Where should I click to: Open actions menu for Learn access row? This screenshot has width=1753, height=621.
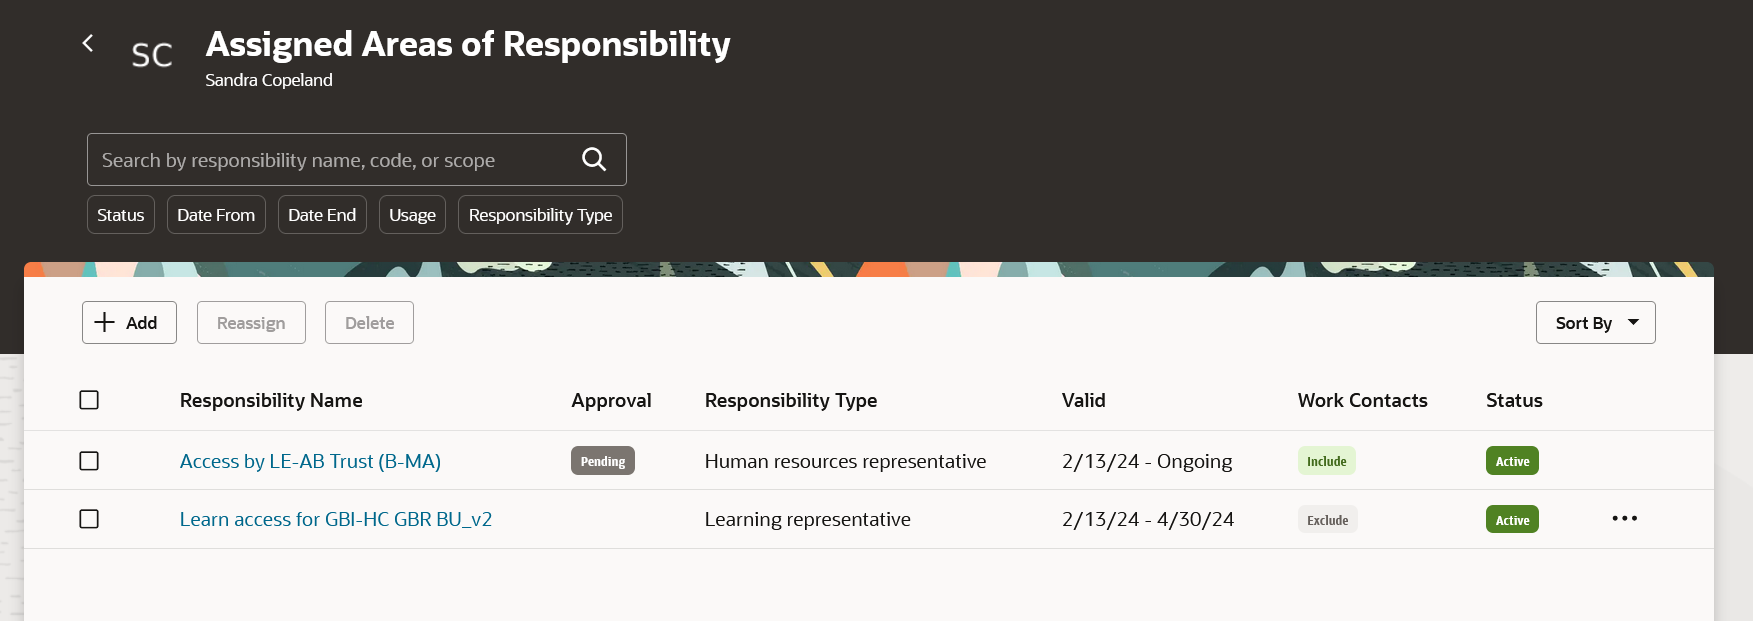pos(1624,519)
